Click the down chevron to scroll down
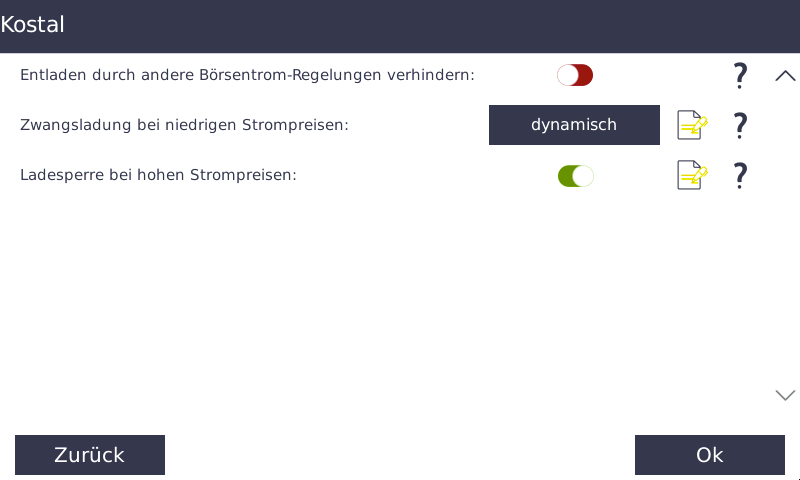 click(785, 395)
